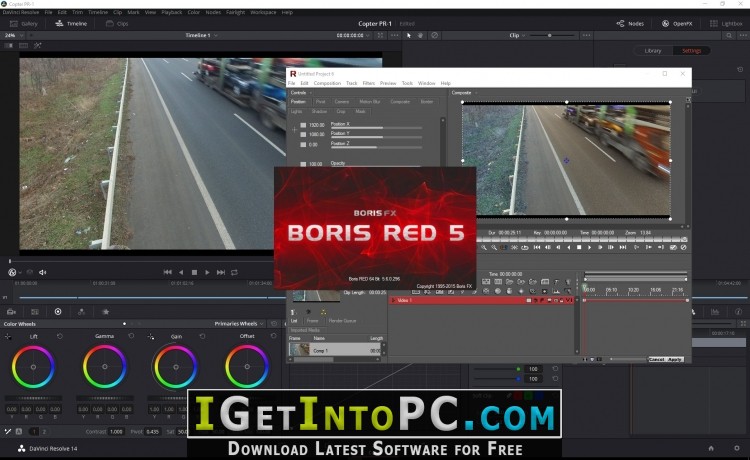Click the Resolve viewer play button

[x=207, y=272]
